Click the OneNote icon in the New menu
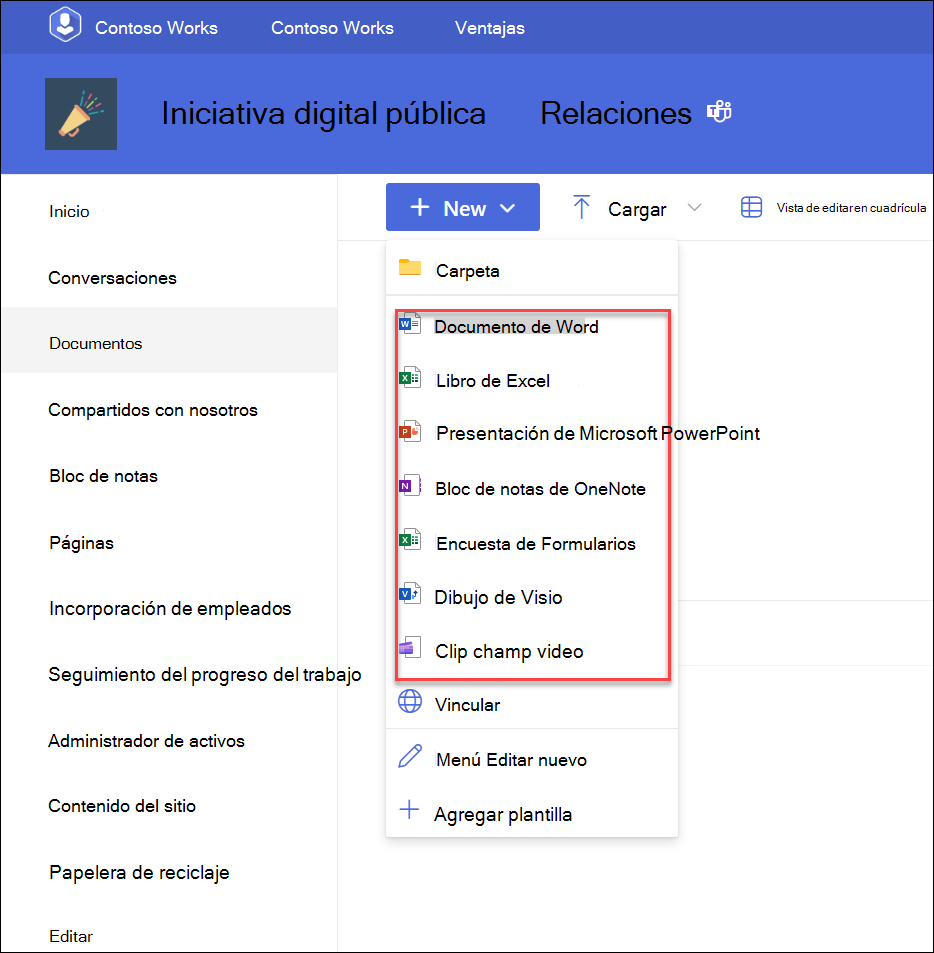 tap(410, 486)
